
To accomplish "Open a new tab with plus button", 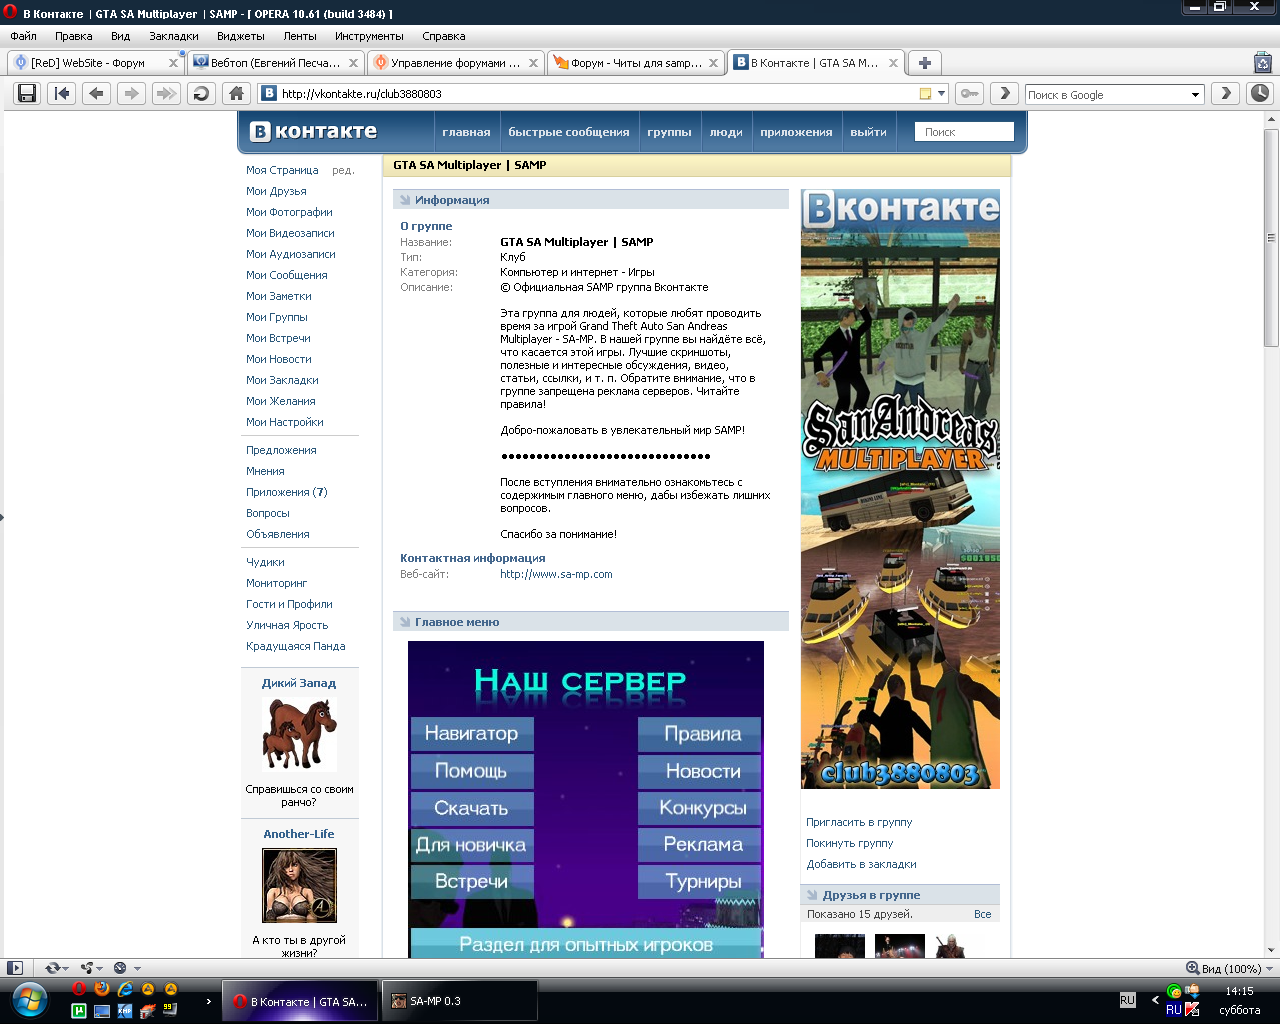I will 925,62.
